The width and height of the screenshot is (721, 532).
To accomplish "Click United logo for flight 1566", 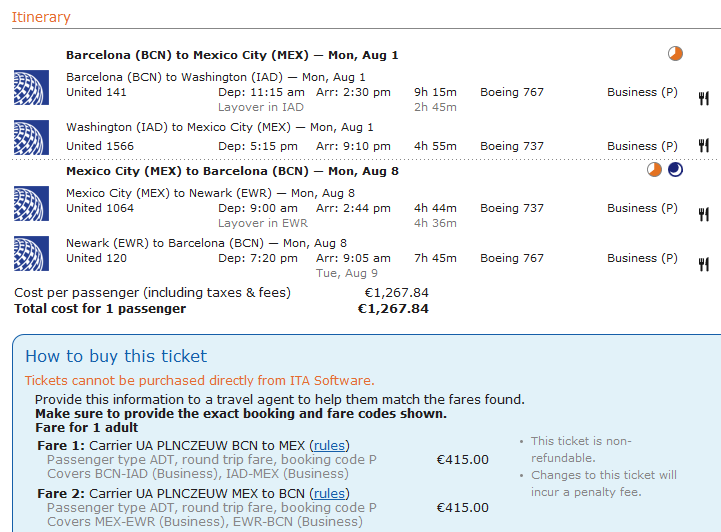I will 31,137.
